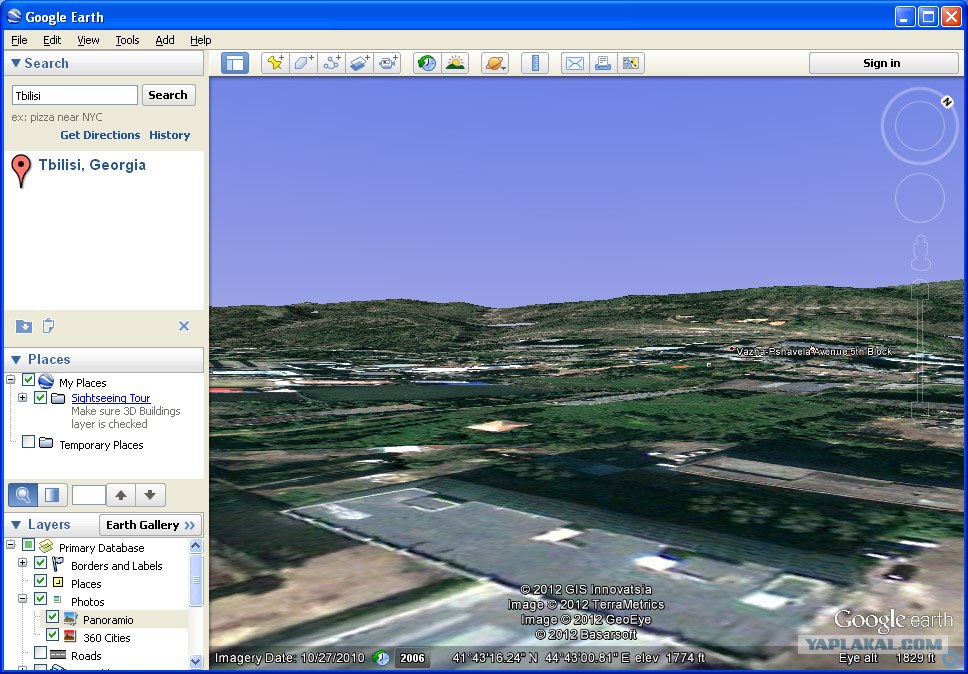Collapse the Places panel header
This screenshot has width=968, height=674.
point(17,360)
